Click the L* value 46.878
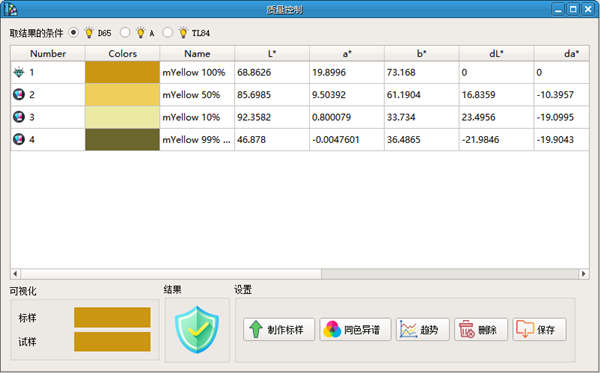This screenshot has height=373, width=600. [x=251, y=139]
